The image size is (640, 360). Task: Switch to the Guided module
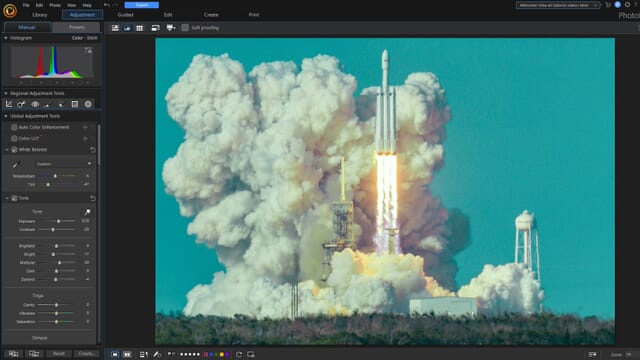tap(125, 15)
